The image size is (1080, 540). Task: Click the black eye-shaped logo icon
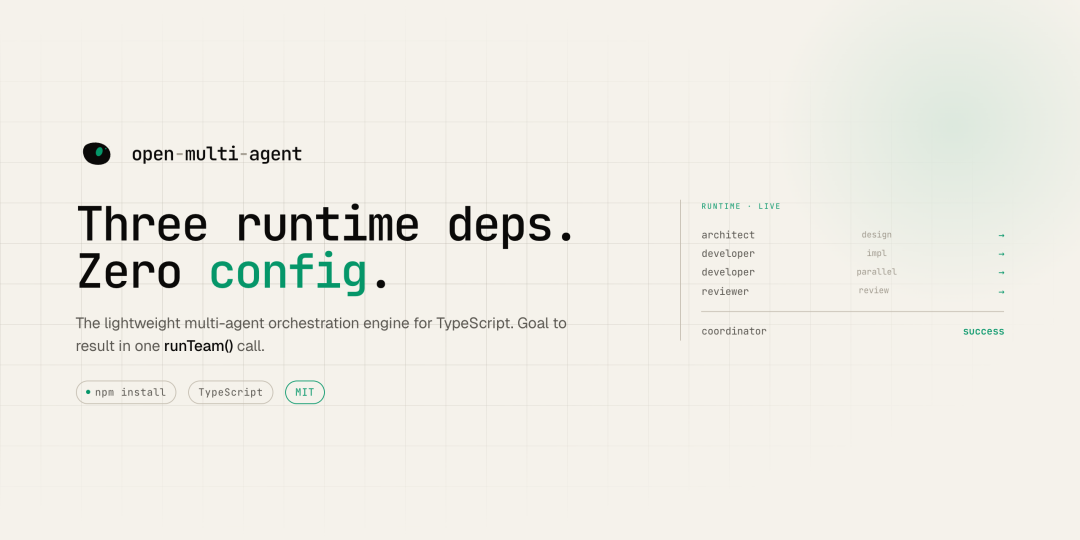(96, 154)
